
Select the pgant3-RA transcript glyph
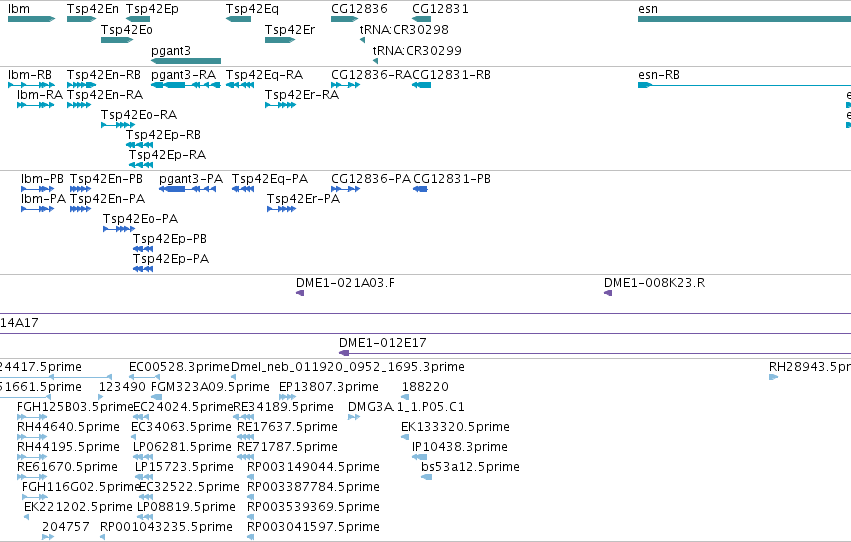(186, 85)
